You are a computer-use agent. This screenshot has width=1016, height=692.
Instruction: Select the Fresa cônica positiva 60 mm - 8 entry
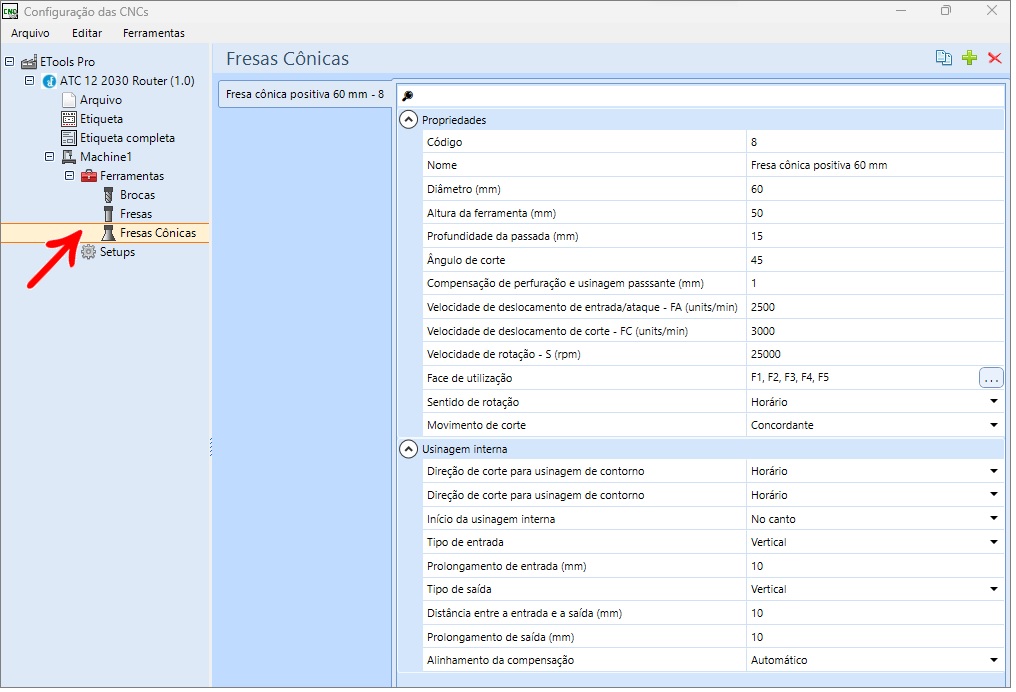305,95
